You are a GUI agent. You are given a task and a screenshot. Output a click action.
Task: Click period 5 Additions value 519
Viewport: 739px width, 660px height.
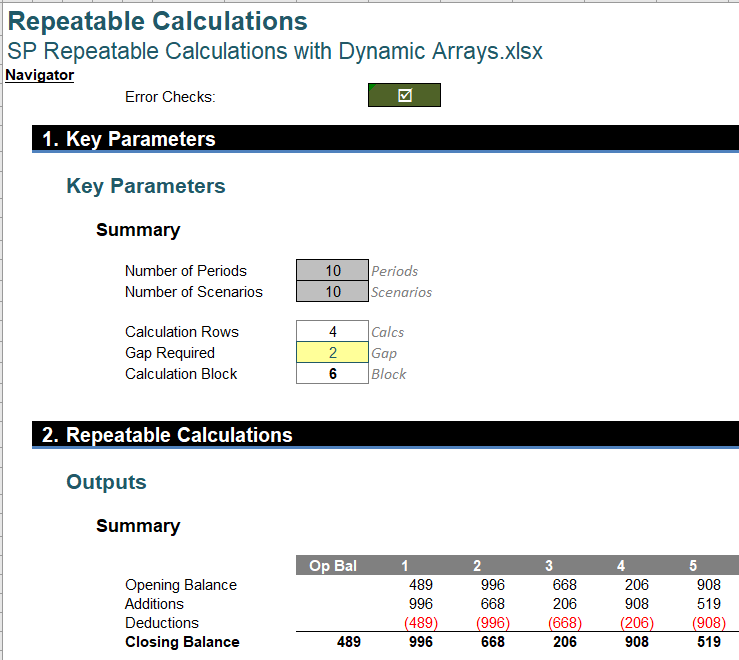coord(708,604)
